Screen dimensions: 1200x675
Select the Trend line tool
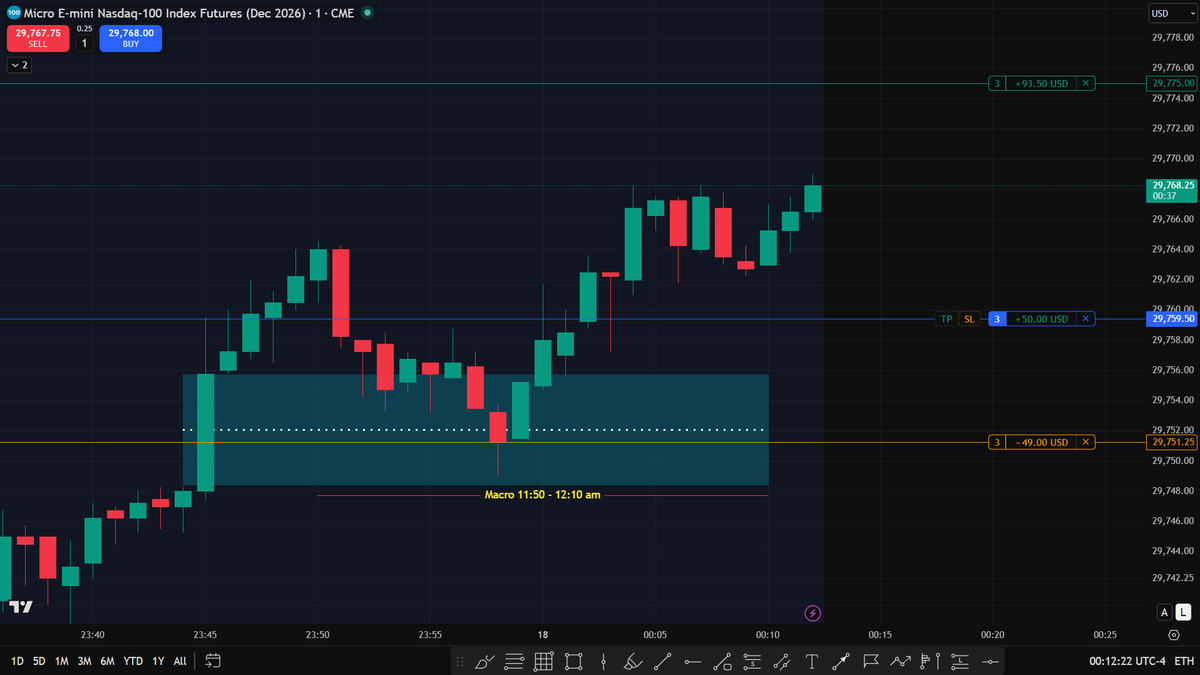pos(662,661)
